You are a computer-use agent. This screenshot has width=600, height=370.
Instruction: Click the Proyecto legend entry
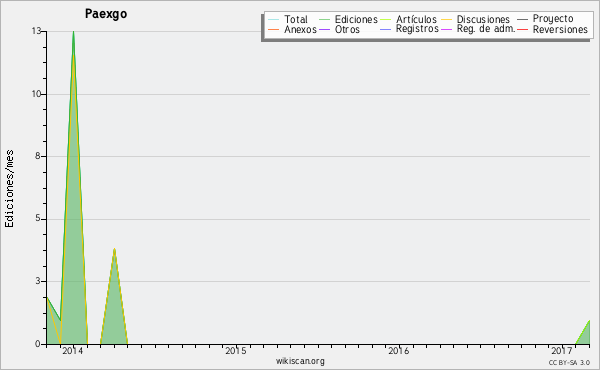553,19
